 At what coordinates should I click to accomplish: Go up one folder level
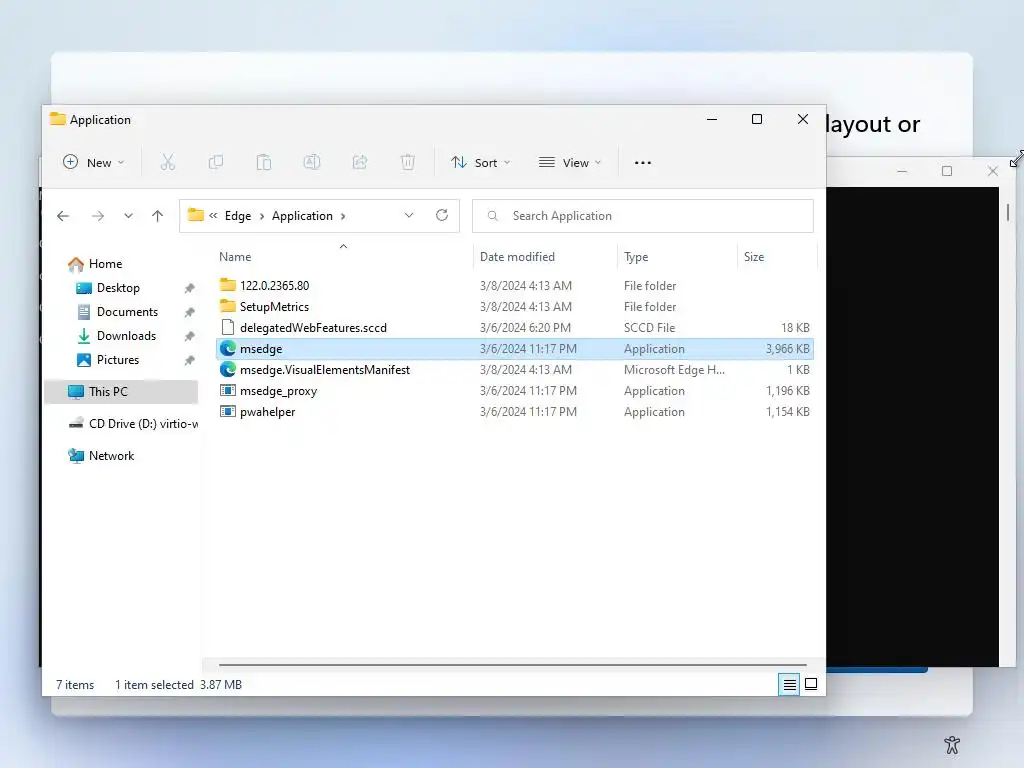coord(157,216)
